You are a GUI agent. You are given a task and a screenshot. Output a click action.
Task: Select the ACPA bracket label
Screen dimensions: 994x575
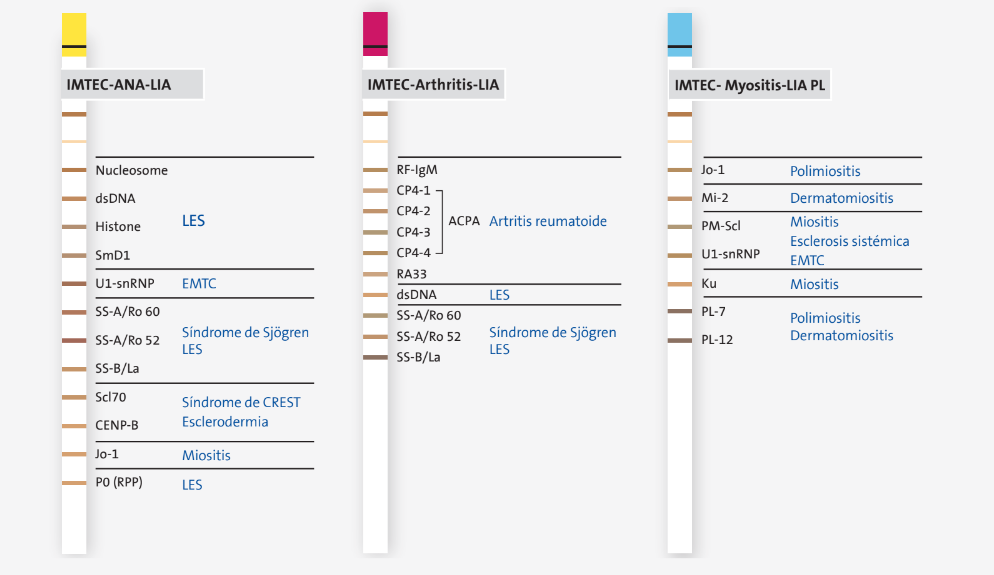[x=464, y=221]
